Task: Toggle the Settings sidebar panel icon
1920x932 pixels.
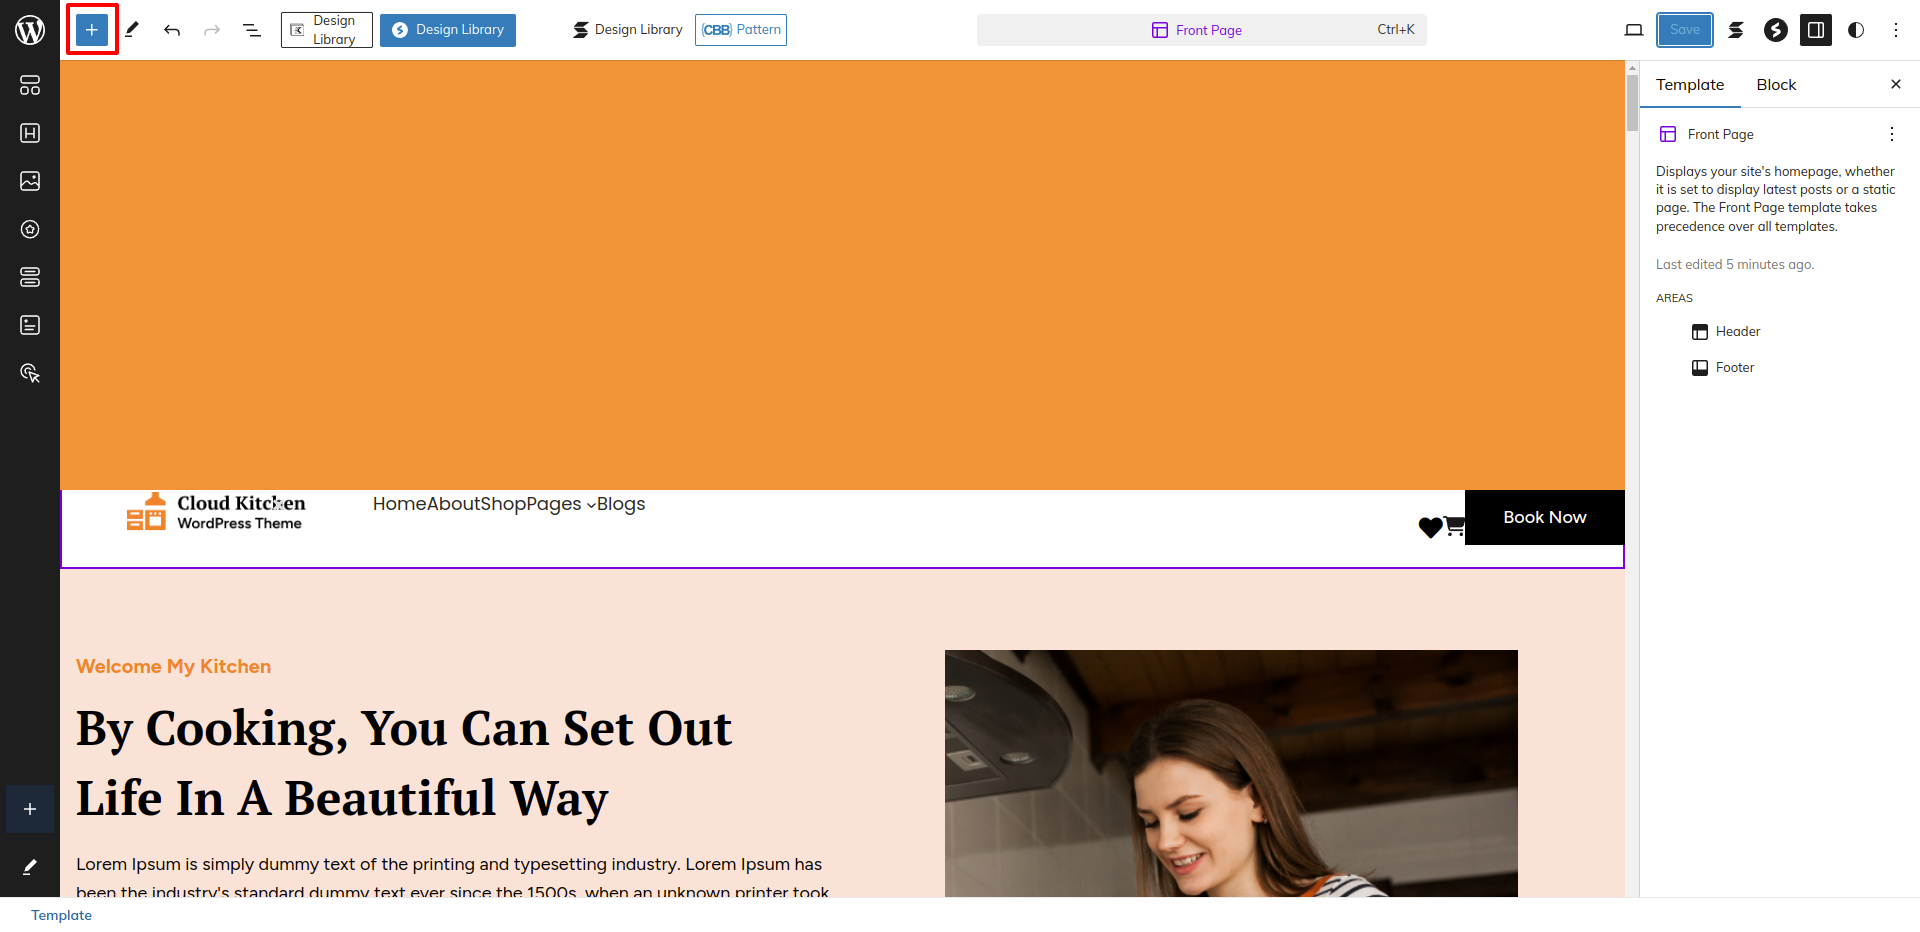Action: (1816, 30)
